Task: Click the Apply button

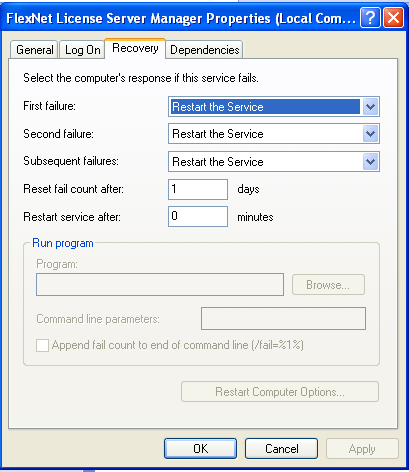Action: tap(362, 449)
